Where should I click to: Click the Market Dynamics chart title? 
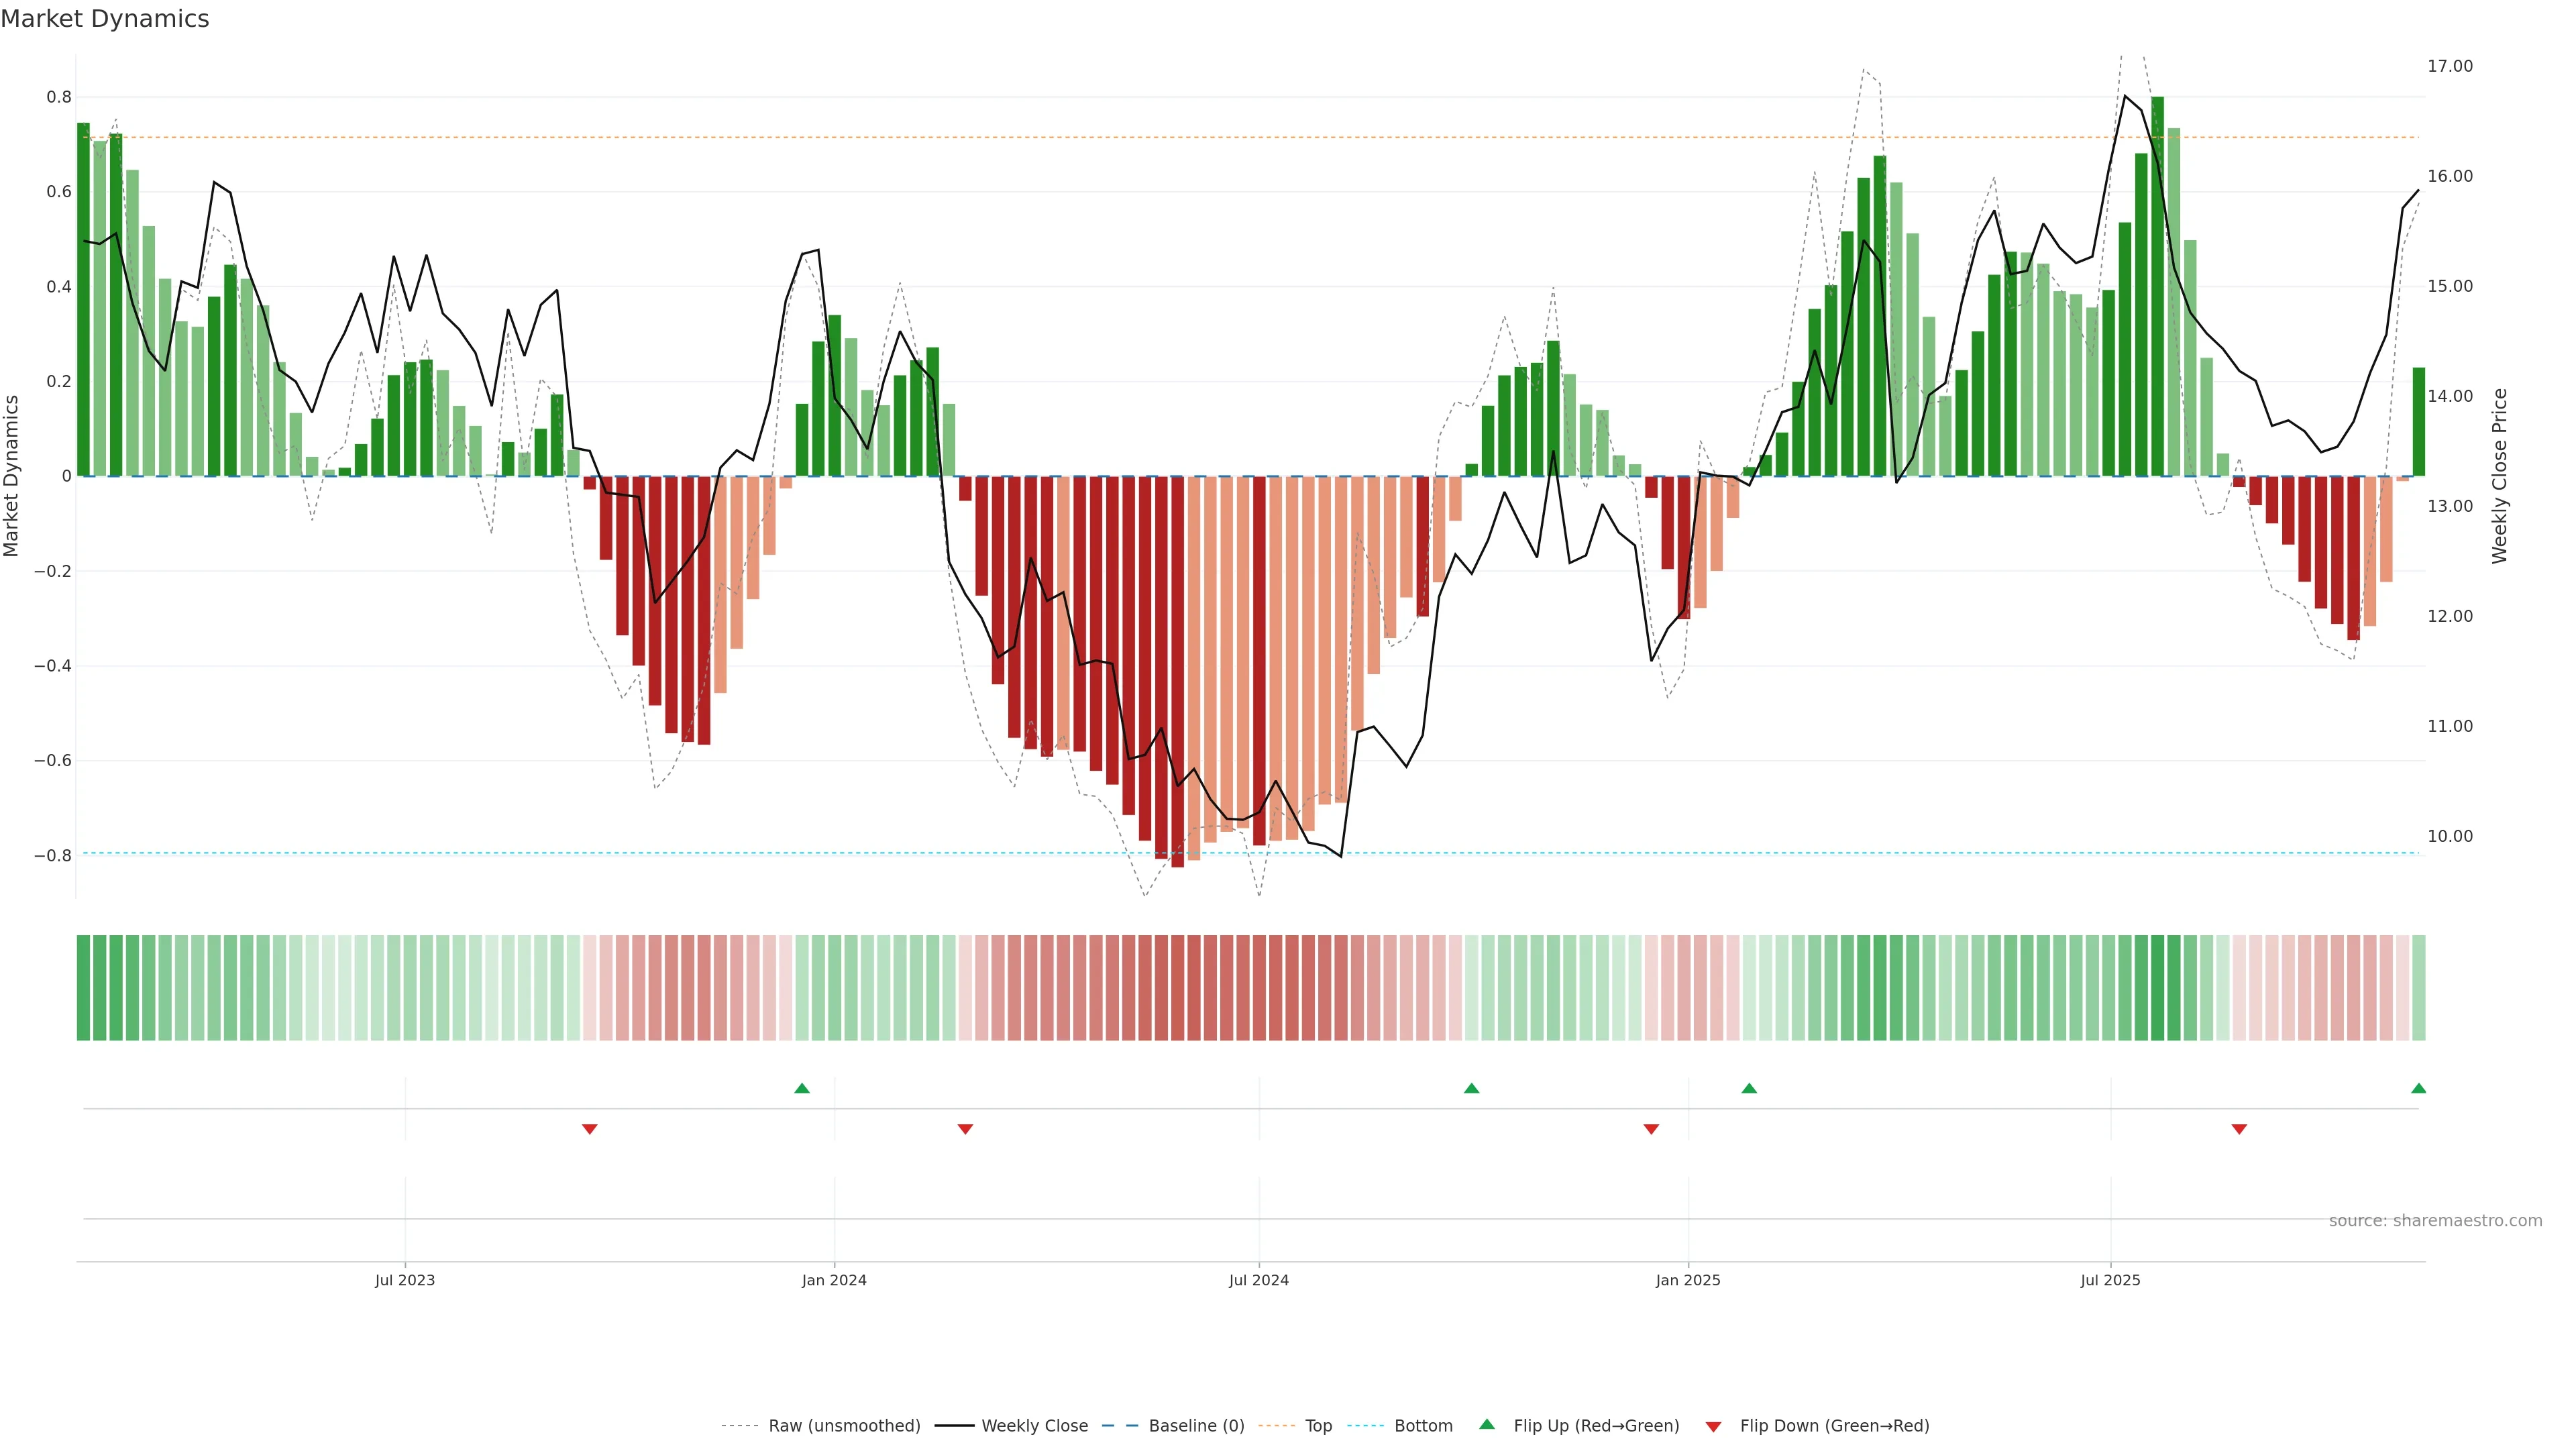pos(105,19)
